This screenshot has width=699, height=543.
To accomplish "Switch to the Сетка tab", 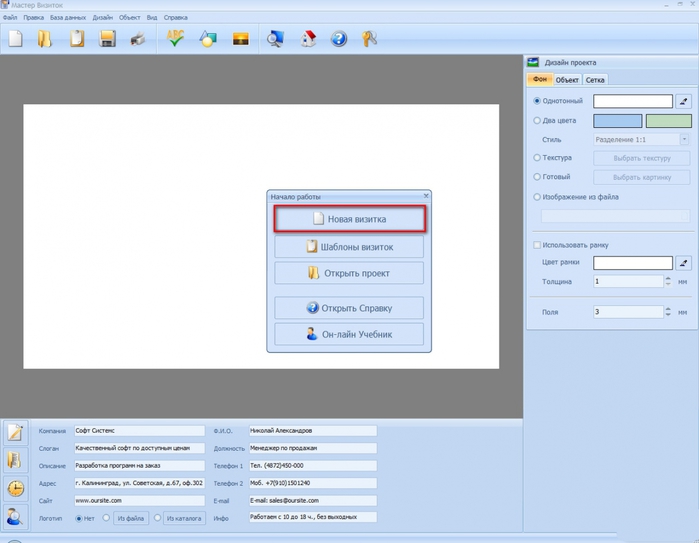I will pyautogui.click(x=595, y=80).
